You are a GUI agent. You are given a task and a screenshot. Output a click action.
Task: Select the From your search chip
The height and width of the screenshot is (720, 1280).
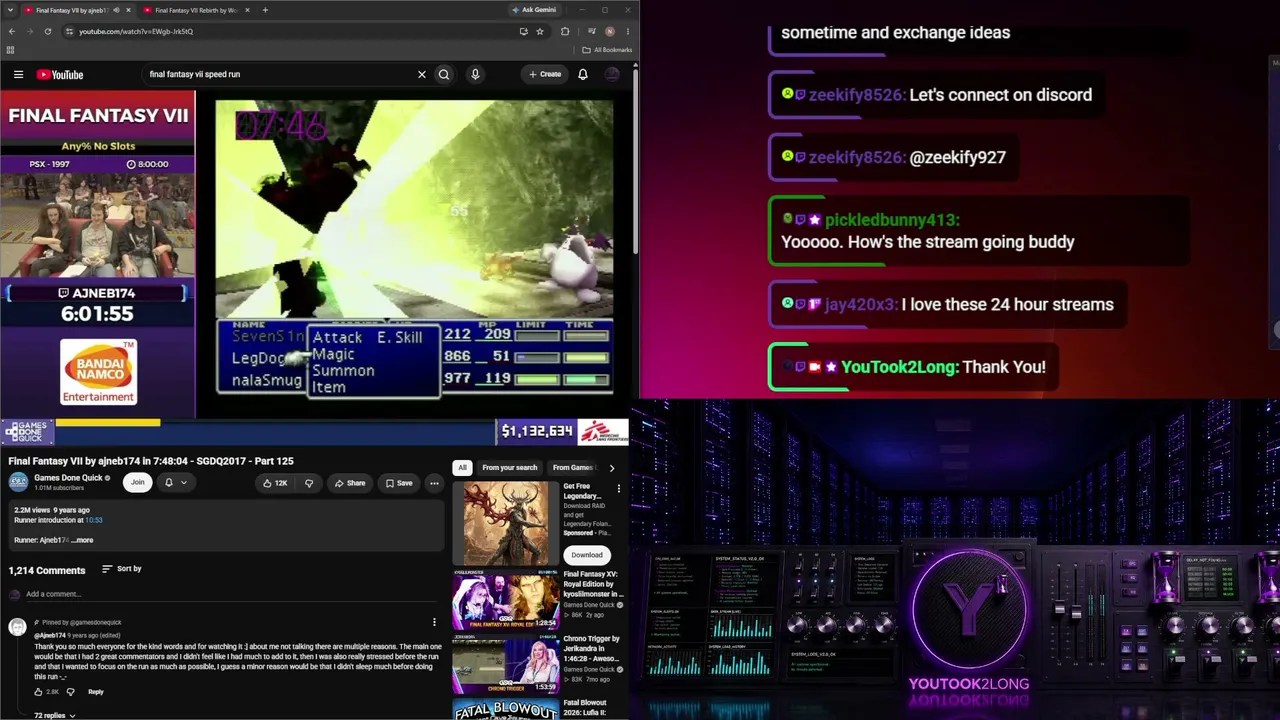click(x=510, y=468)
